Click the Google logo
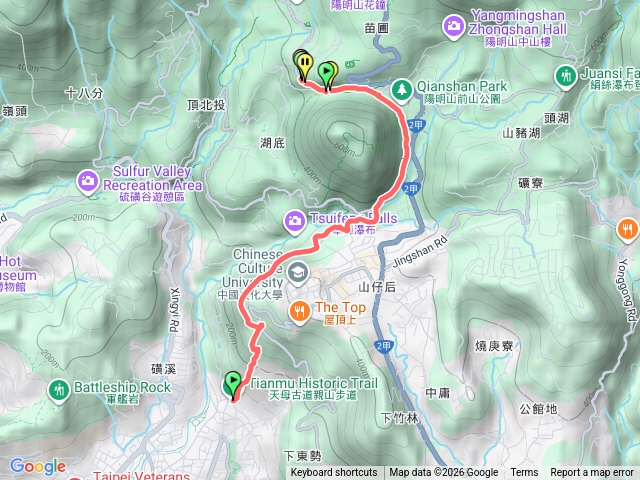Image resolution: width=640 pixels, height=480 pixels. [38, 467]
